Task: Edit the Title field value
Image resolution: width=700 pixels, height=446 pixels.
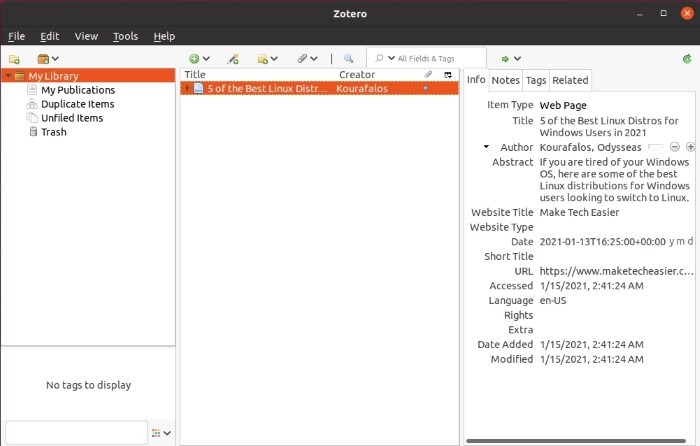Action: pyautogui.click(x=609, y=126)
